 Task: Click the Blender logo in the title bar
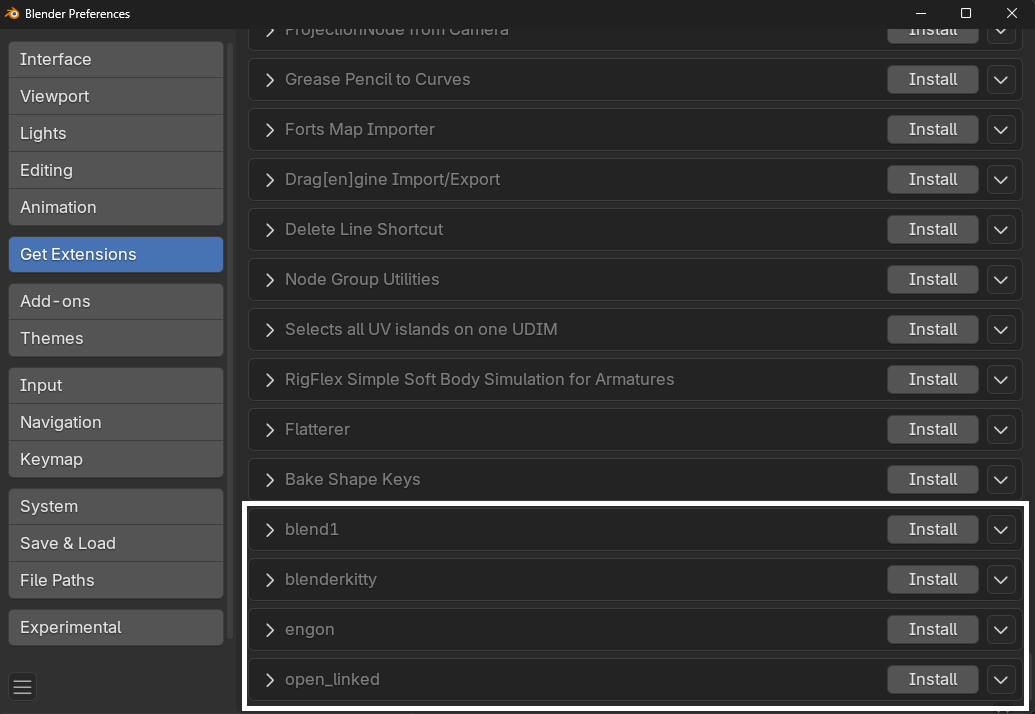(12, 13)
